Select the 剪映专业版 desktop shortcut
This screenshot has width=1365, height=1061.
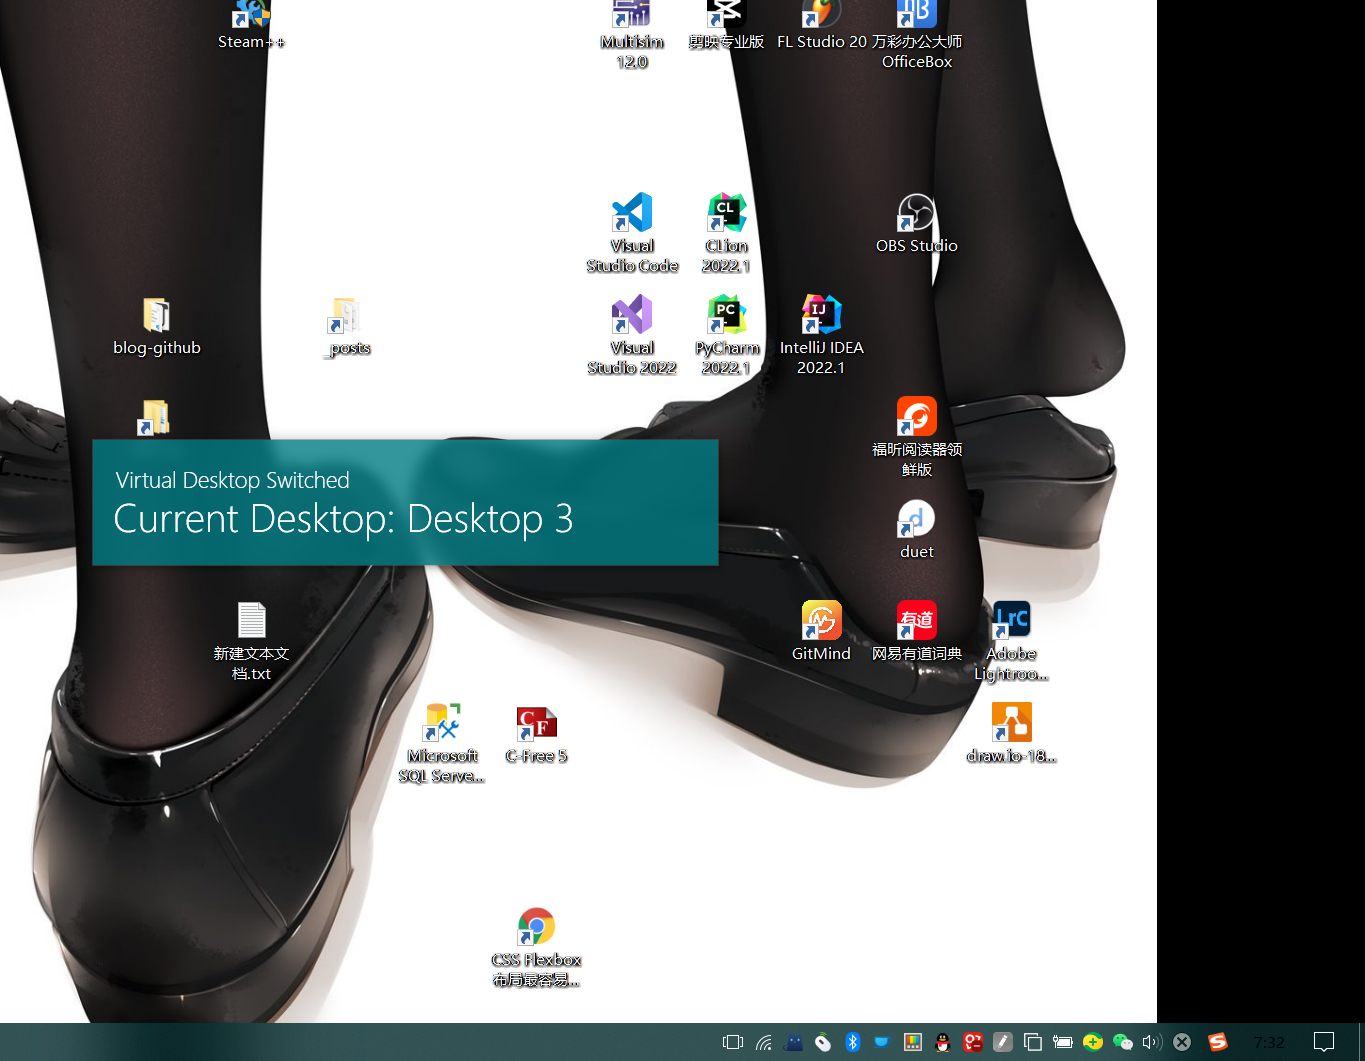727,25
